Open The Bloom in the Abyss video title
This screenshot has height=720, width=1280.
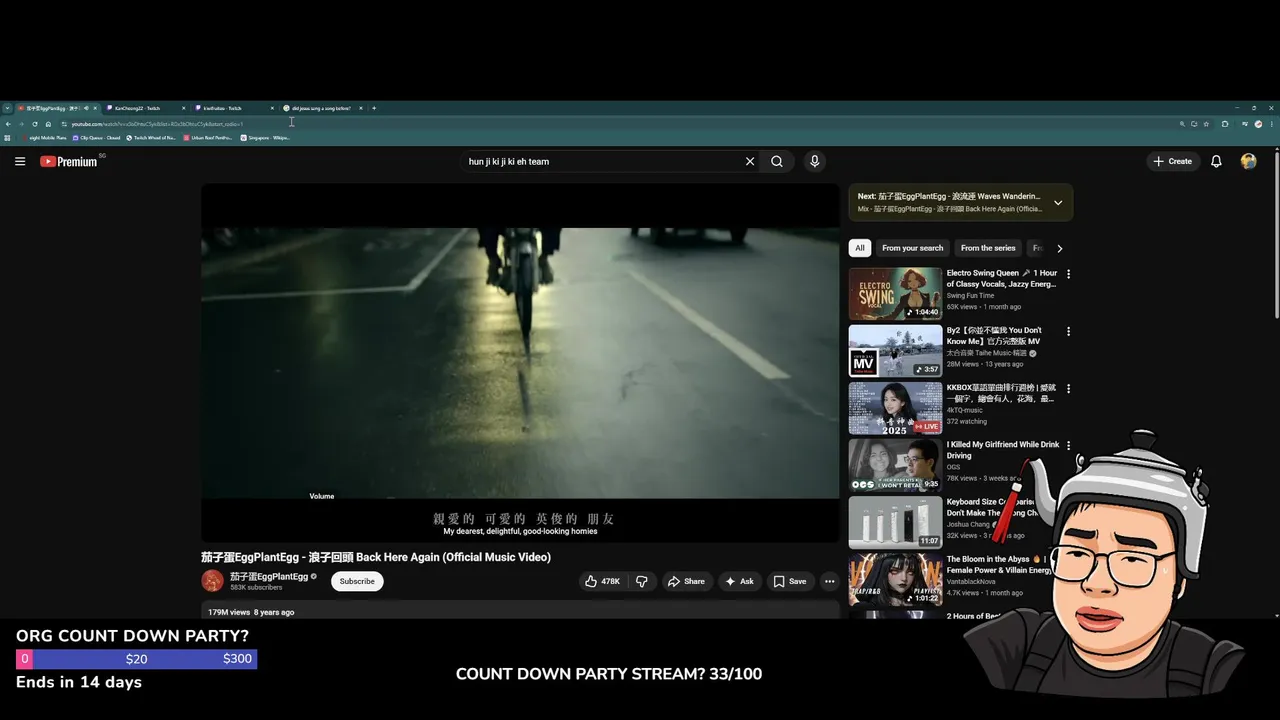pos(999,565)
